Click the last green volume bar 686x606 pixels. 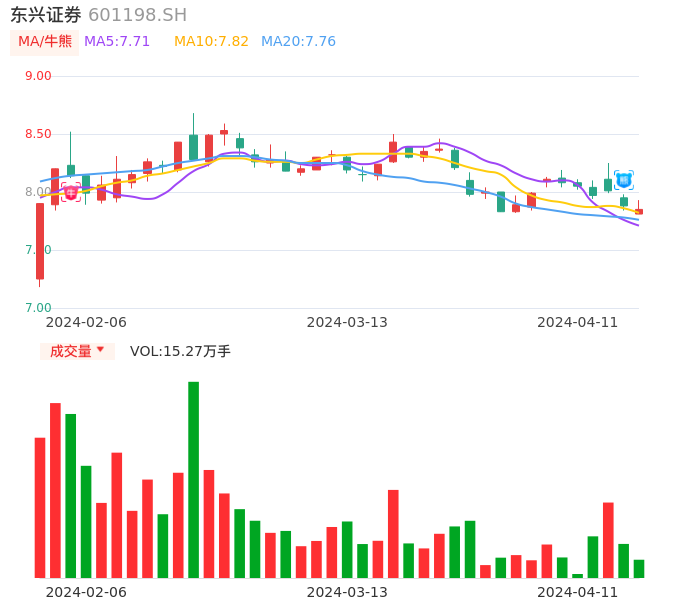pos(639,569)
